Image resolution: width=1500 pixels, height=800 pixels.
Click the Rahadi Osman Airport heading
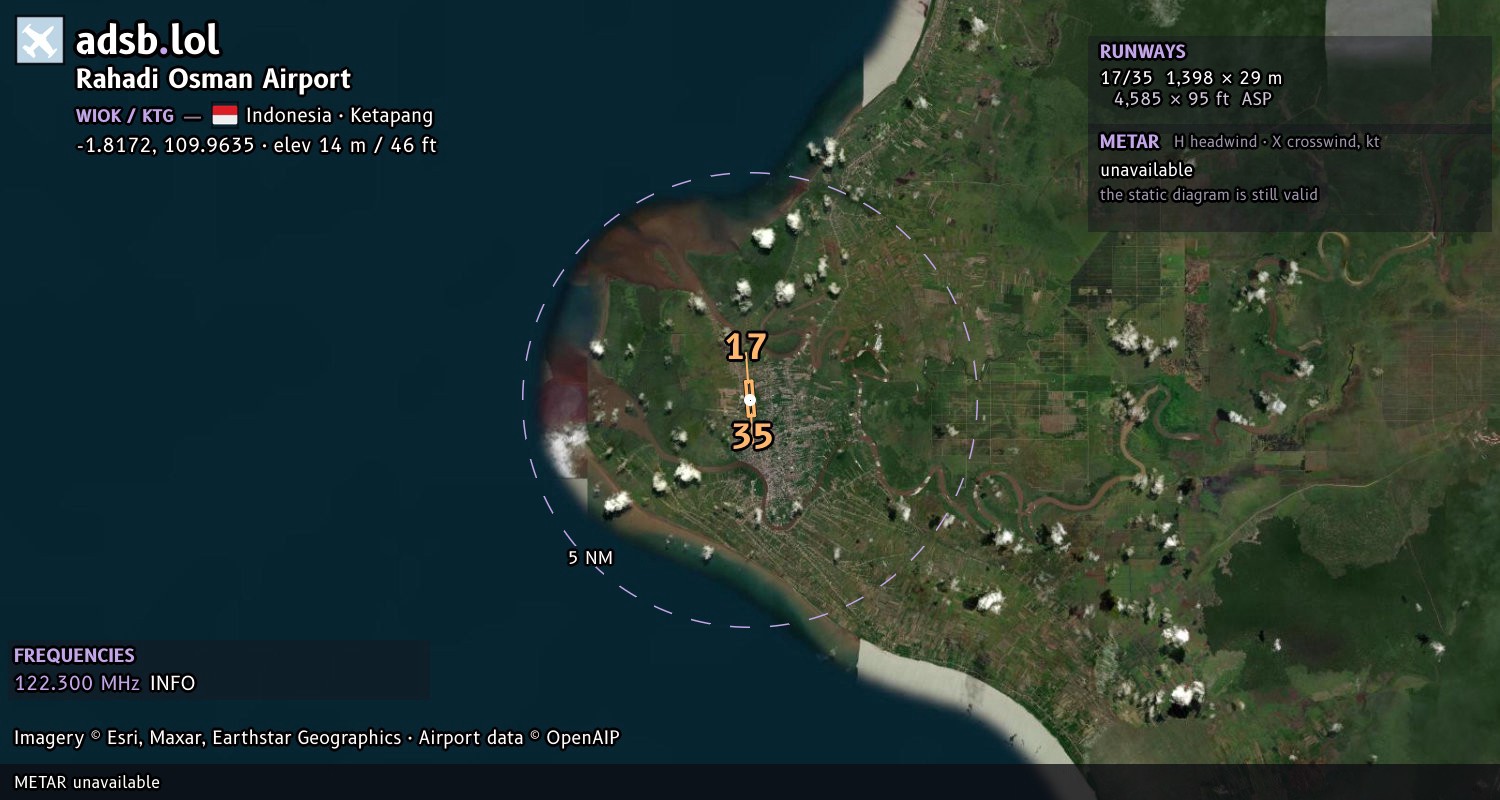click(x=214, y=79)
